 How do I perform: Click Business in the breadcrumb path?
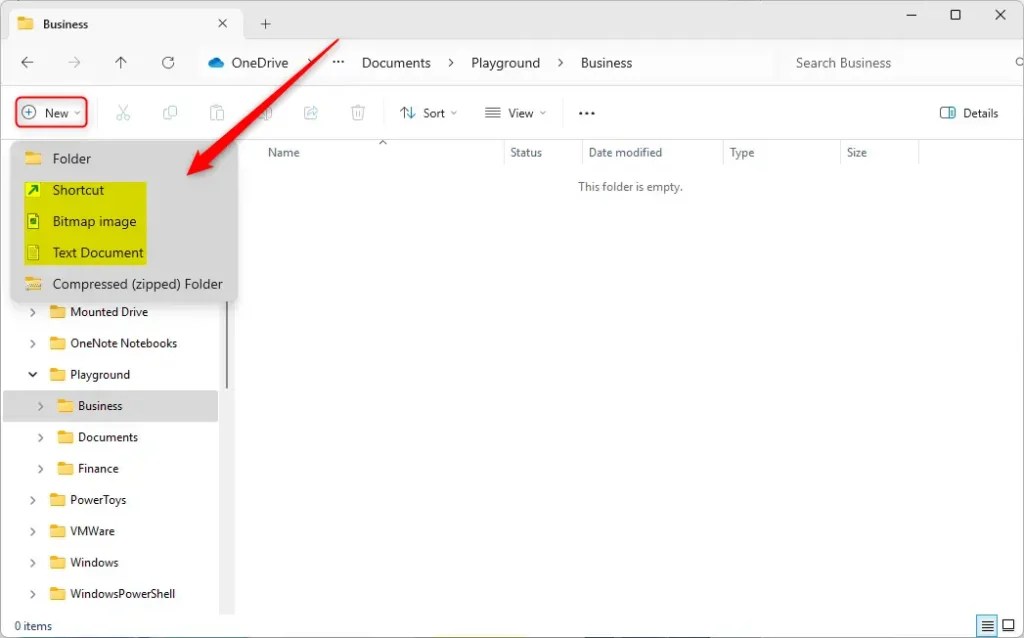pos(607,63)
